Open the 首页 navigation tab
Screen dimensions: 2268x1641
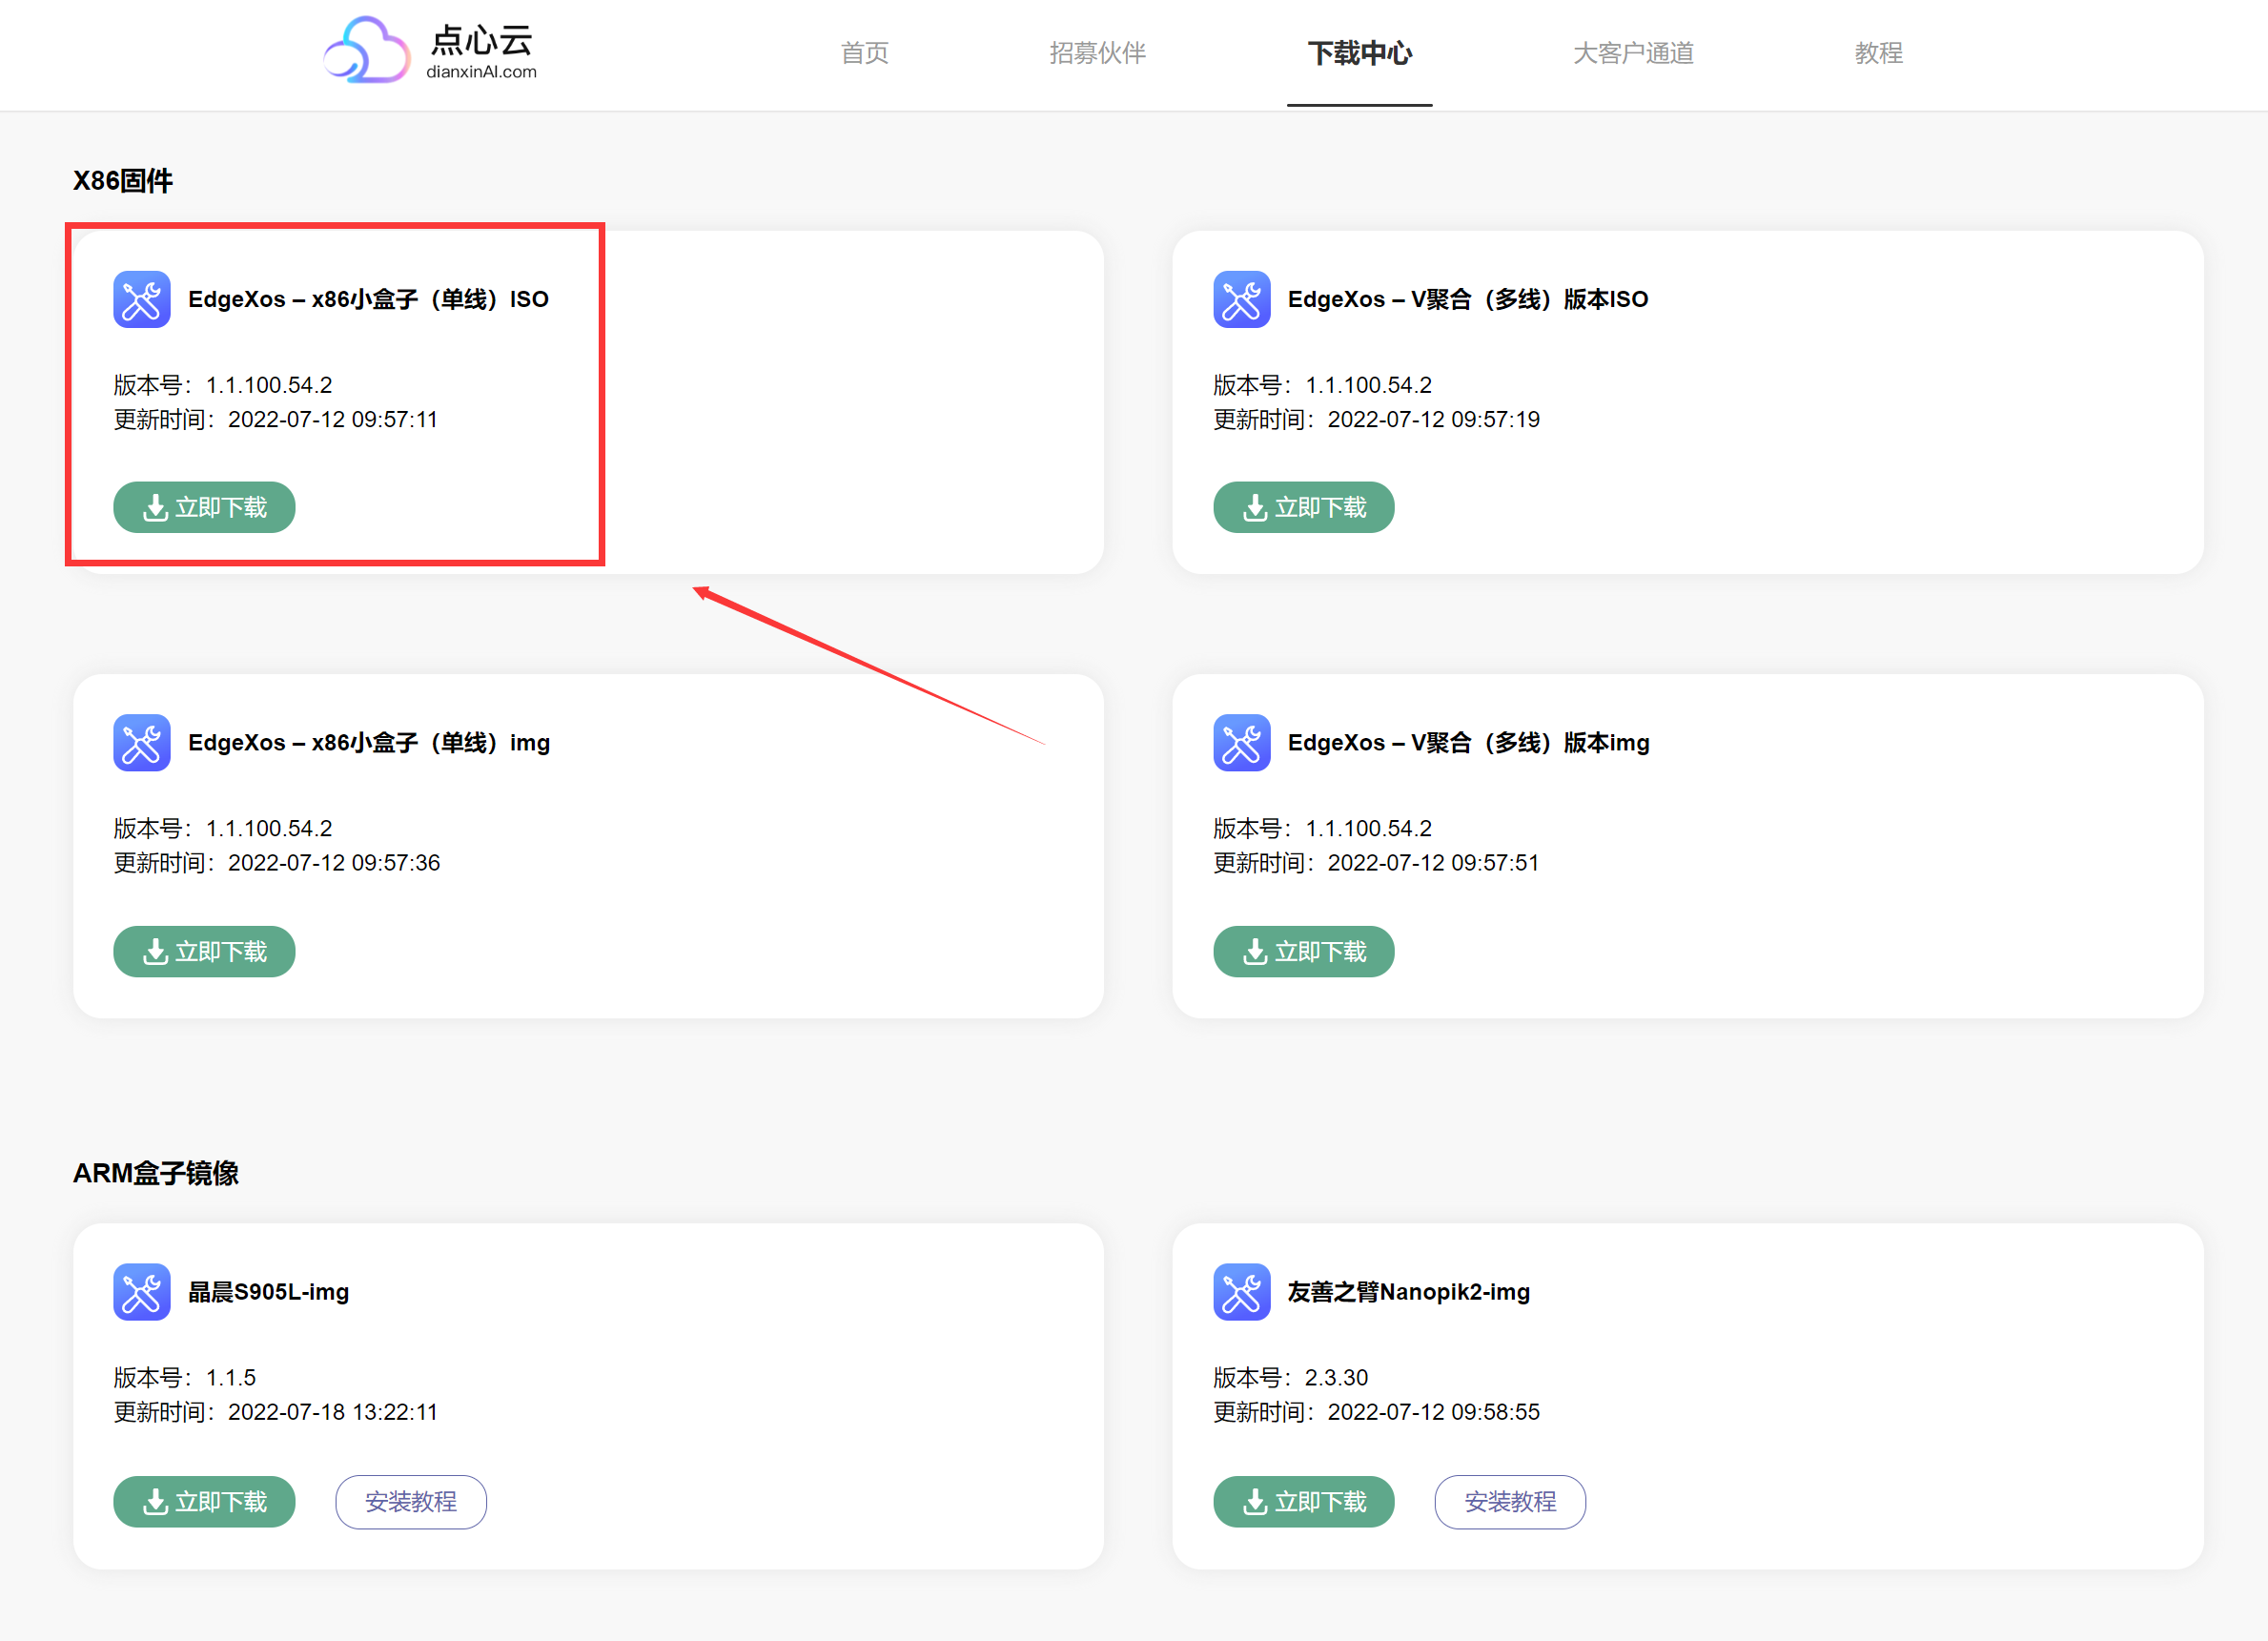[864, 53]
